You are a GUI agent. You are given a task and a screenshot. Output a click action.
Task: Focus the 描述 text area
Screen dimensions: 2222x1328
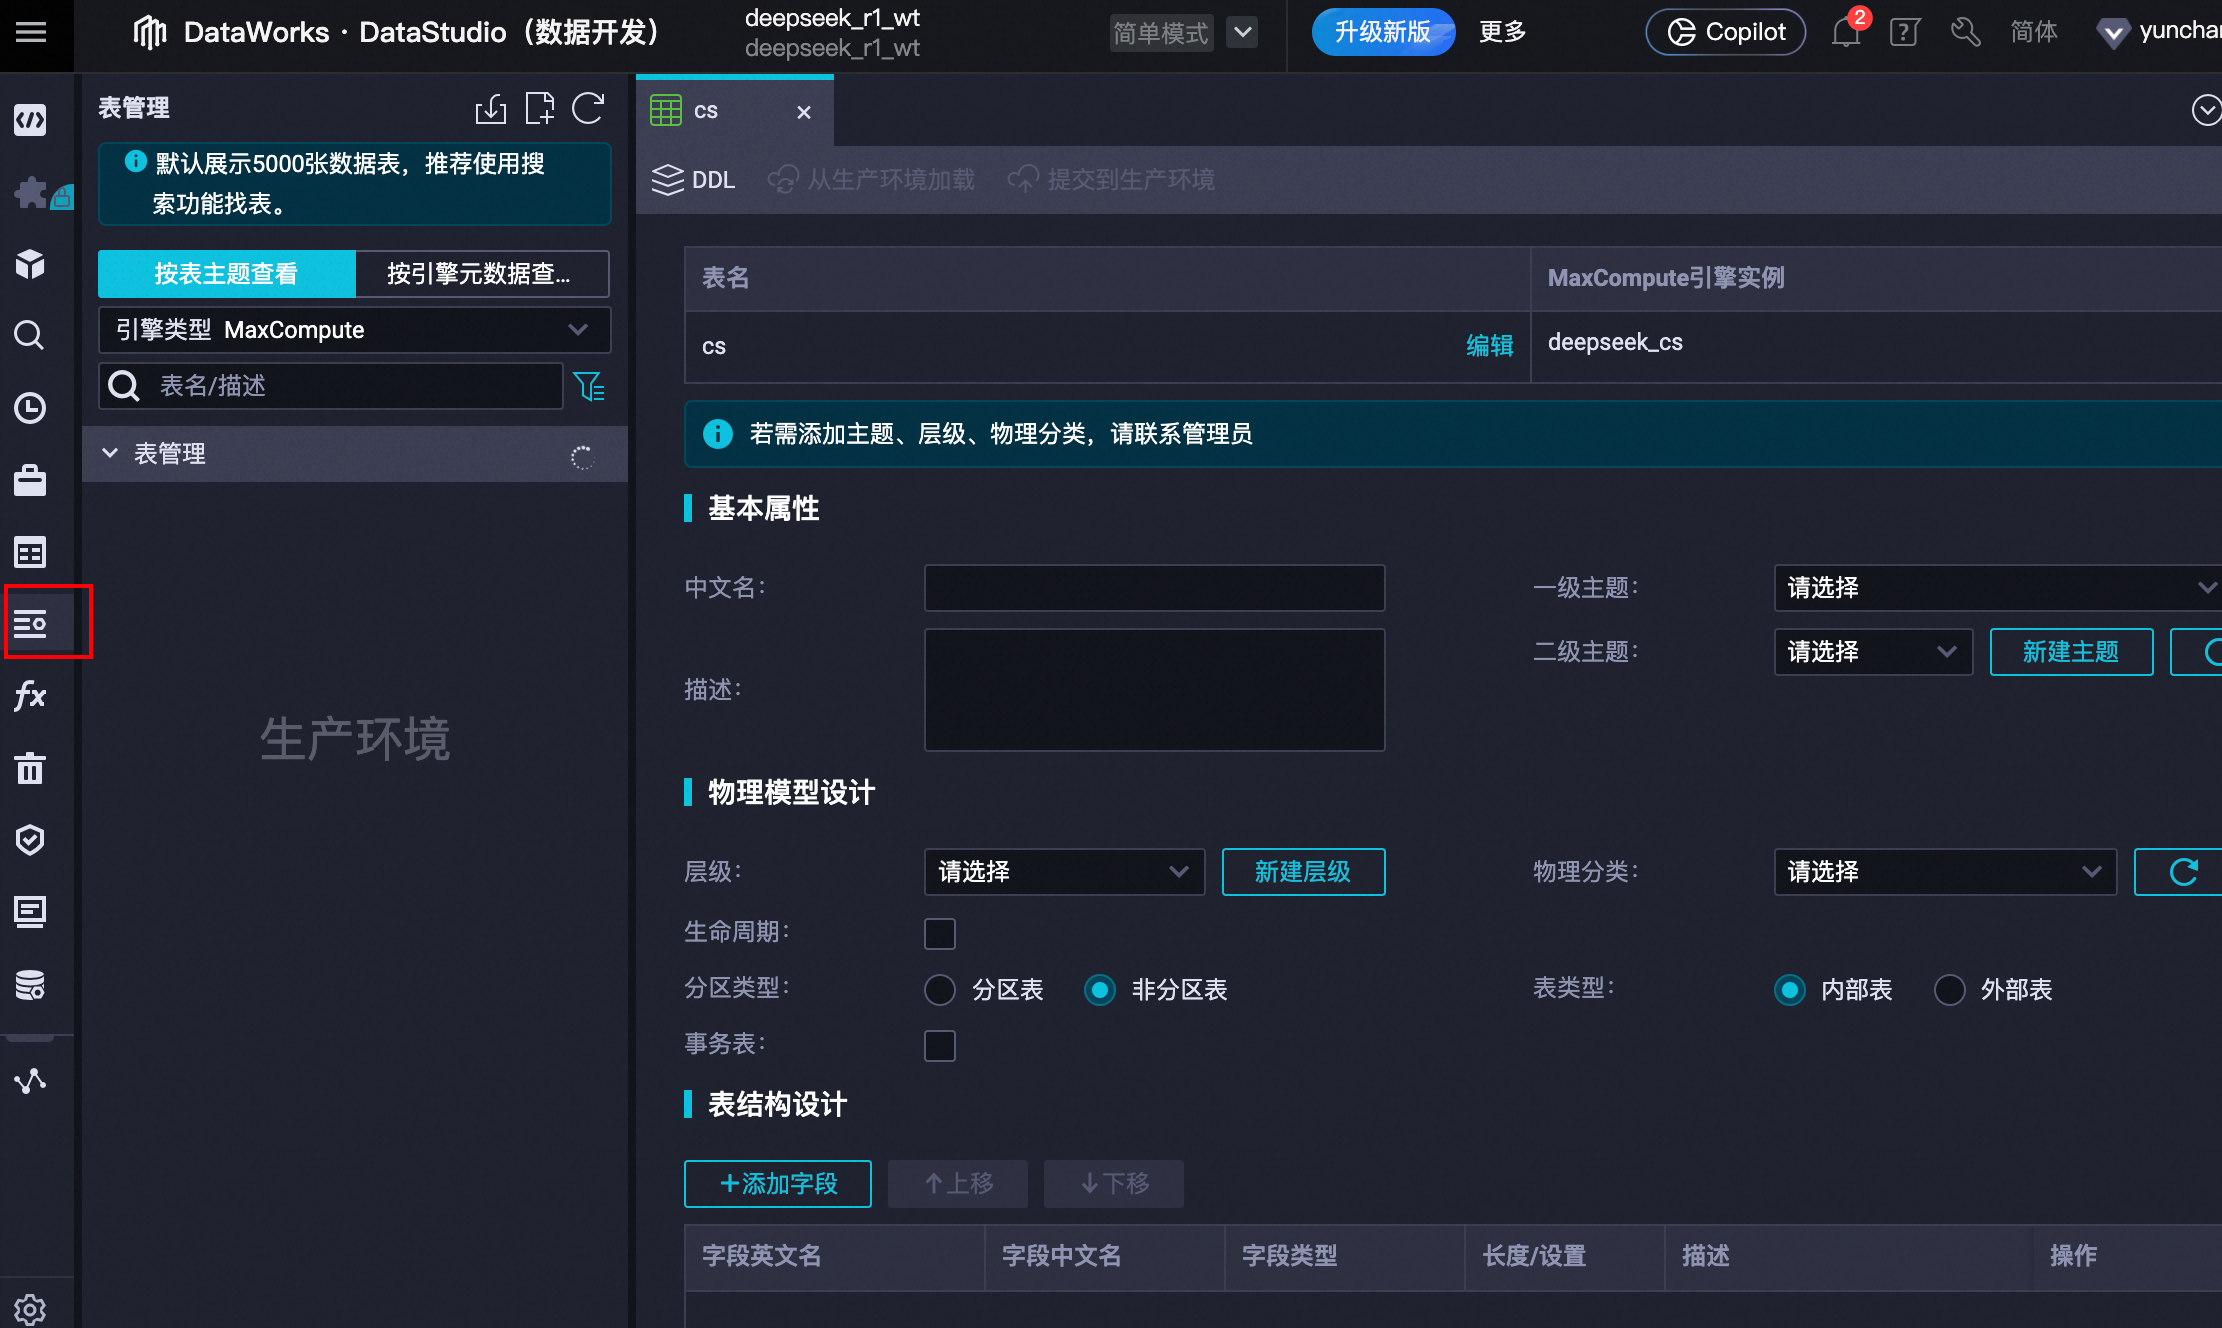pyautogui.click(x=1155, y=690)
